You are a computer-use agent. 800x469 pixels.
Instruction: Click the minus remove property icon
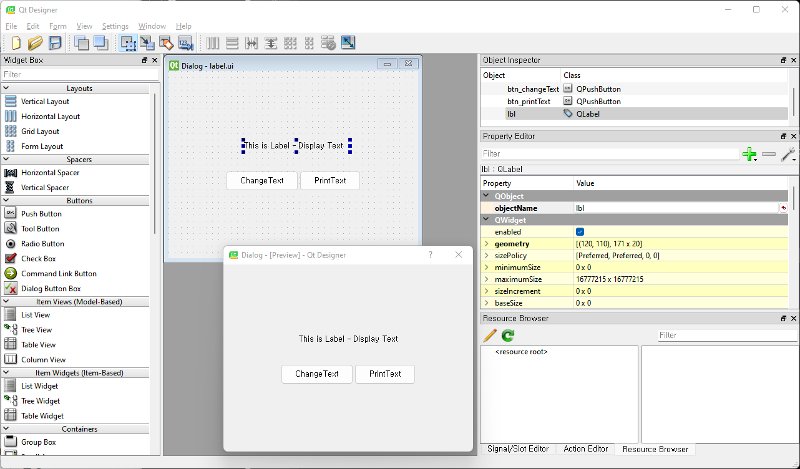tap(769, 154)
